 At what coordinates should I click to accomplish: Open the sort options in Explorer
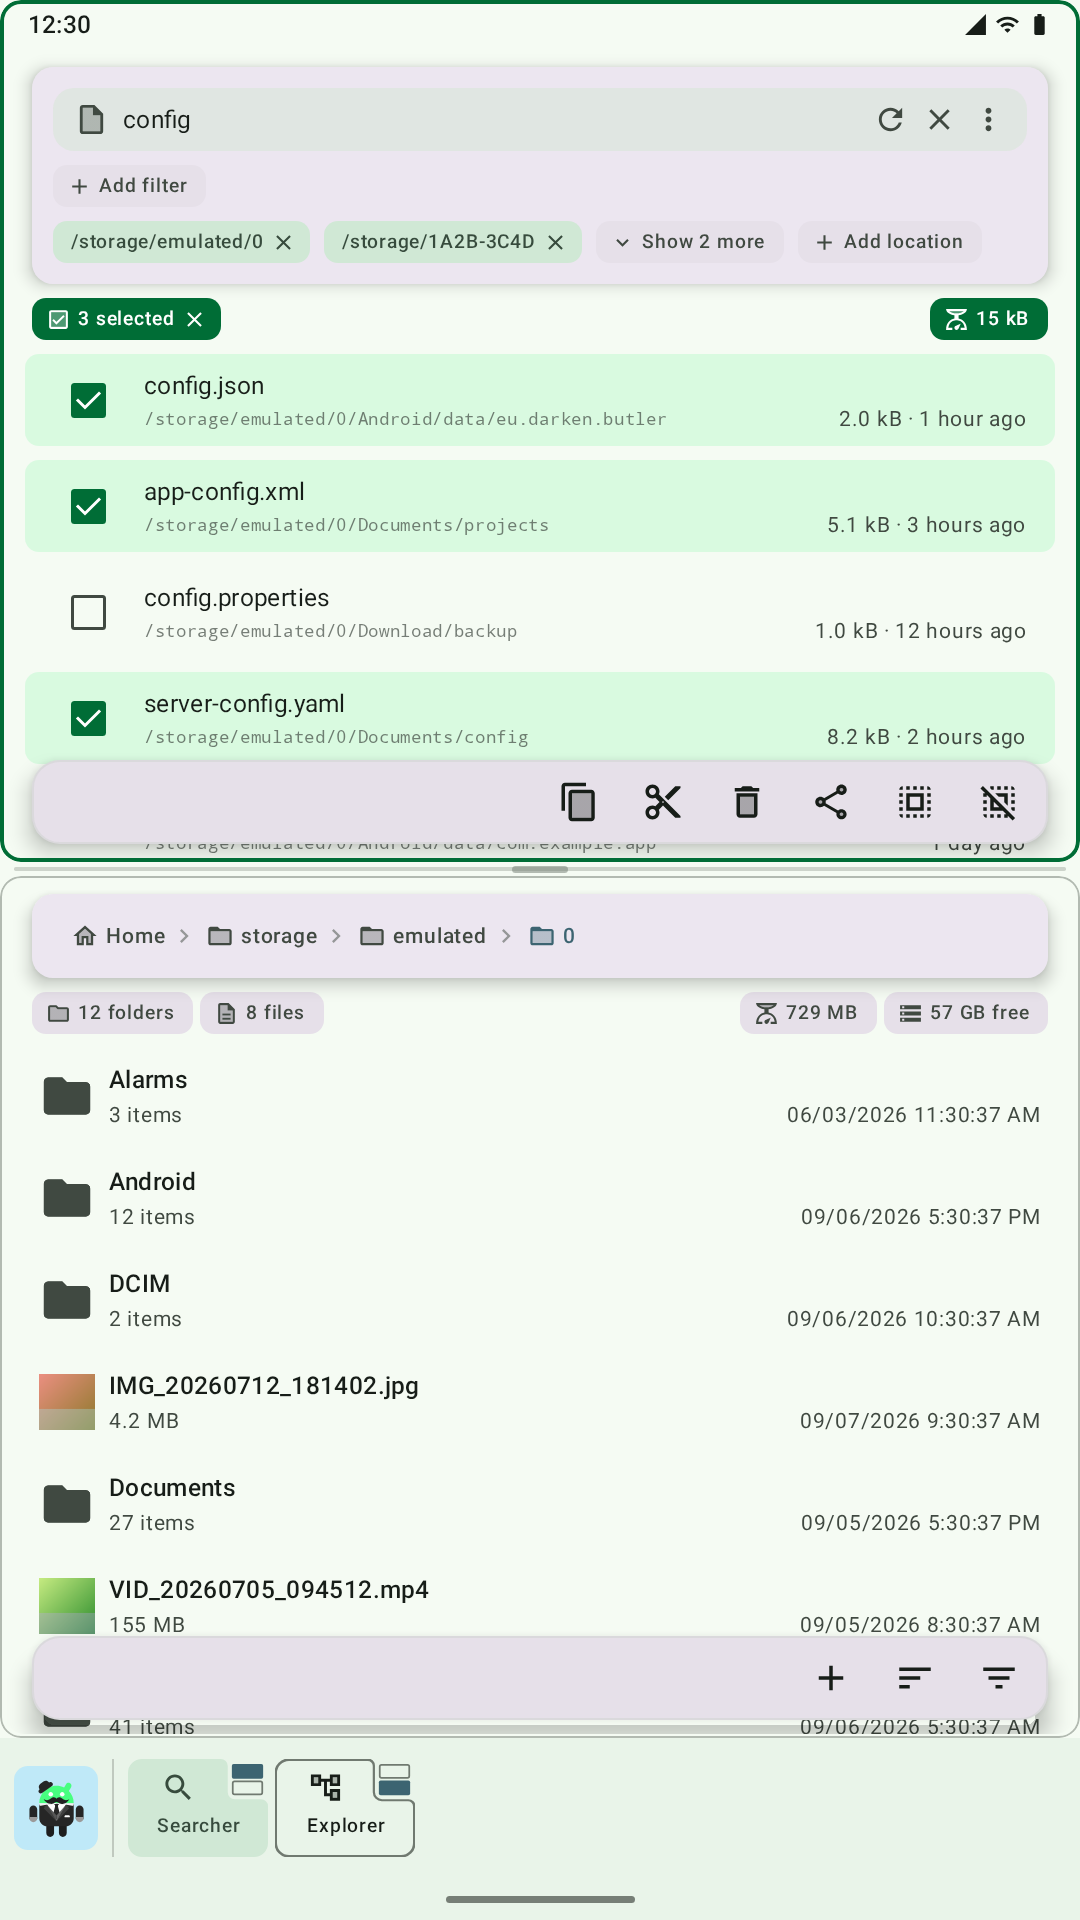(914, 1678)
